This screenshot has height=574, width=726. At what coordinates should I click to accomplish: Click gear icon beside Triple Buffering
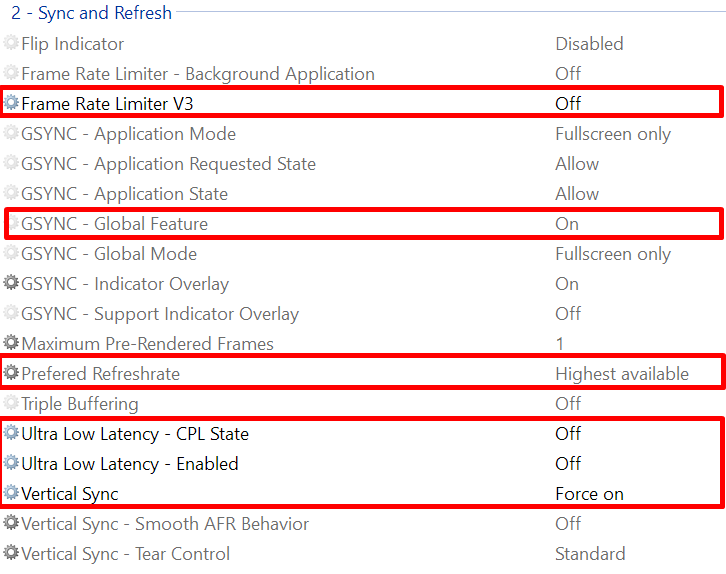[x=11, y=403]
